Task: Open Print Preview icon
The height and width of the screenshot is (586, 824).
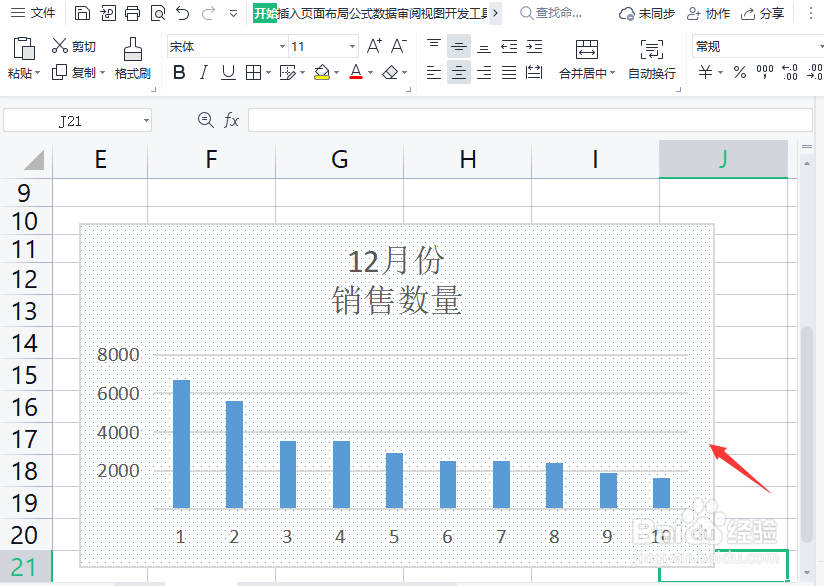Action: click(158, 13)
